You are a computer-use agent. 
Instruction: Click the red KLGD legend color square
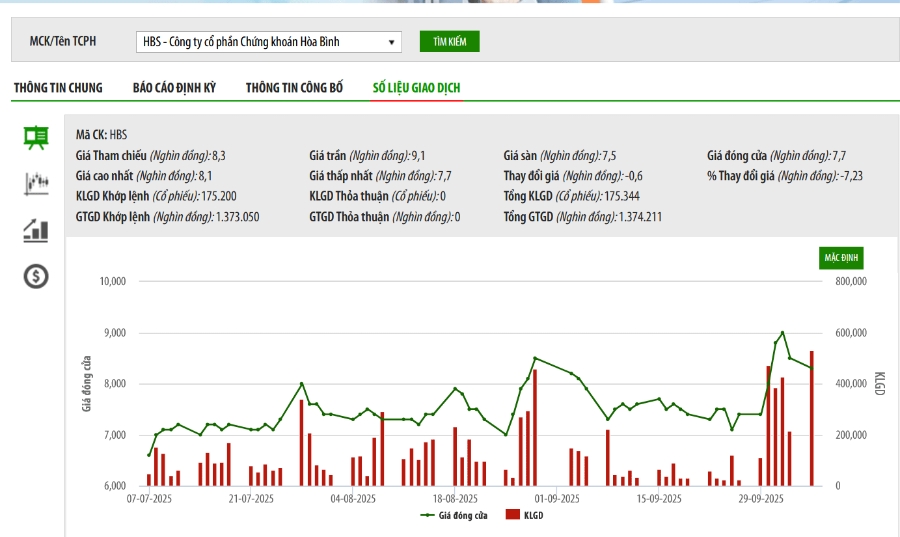click(512, 515)
